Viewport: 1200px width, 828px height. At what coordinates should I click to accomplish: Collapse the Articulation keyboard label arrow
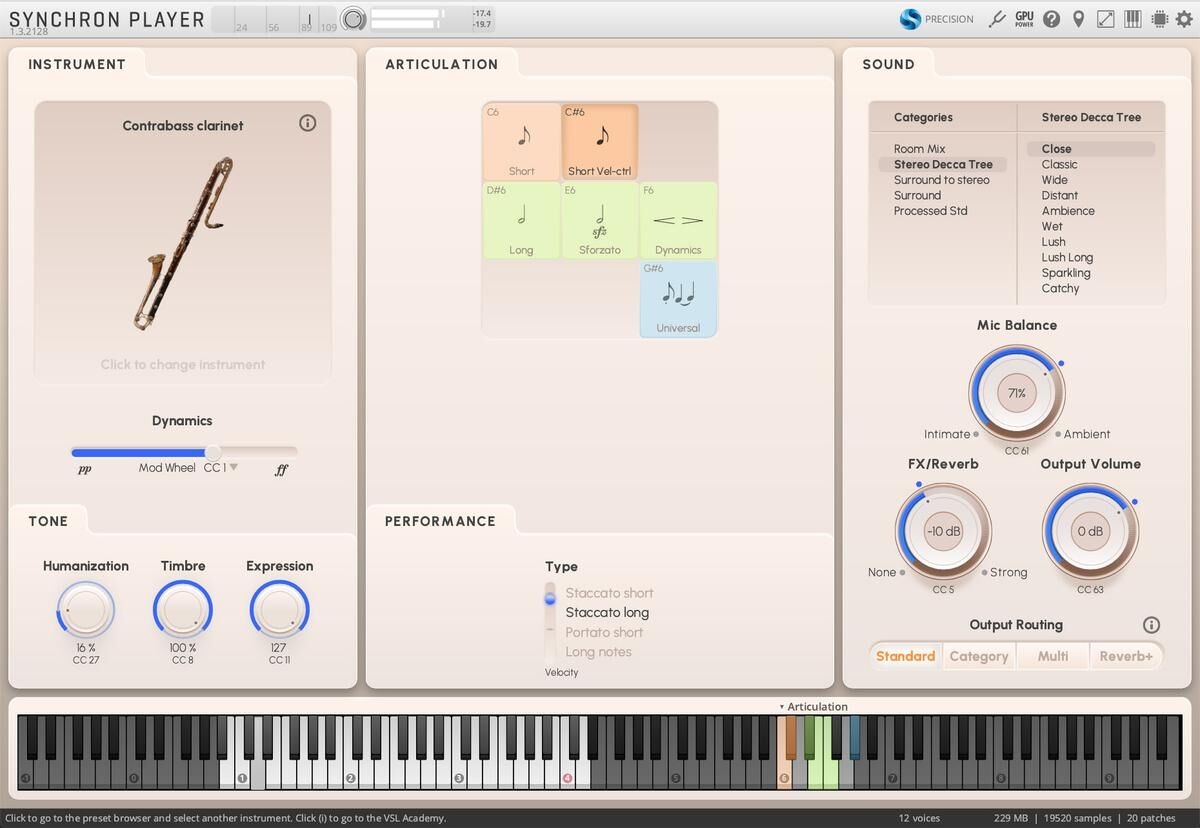(x=782, y=707)
